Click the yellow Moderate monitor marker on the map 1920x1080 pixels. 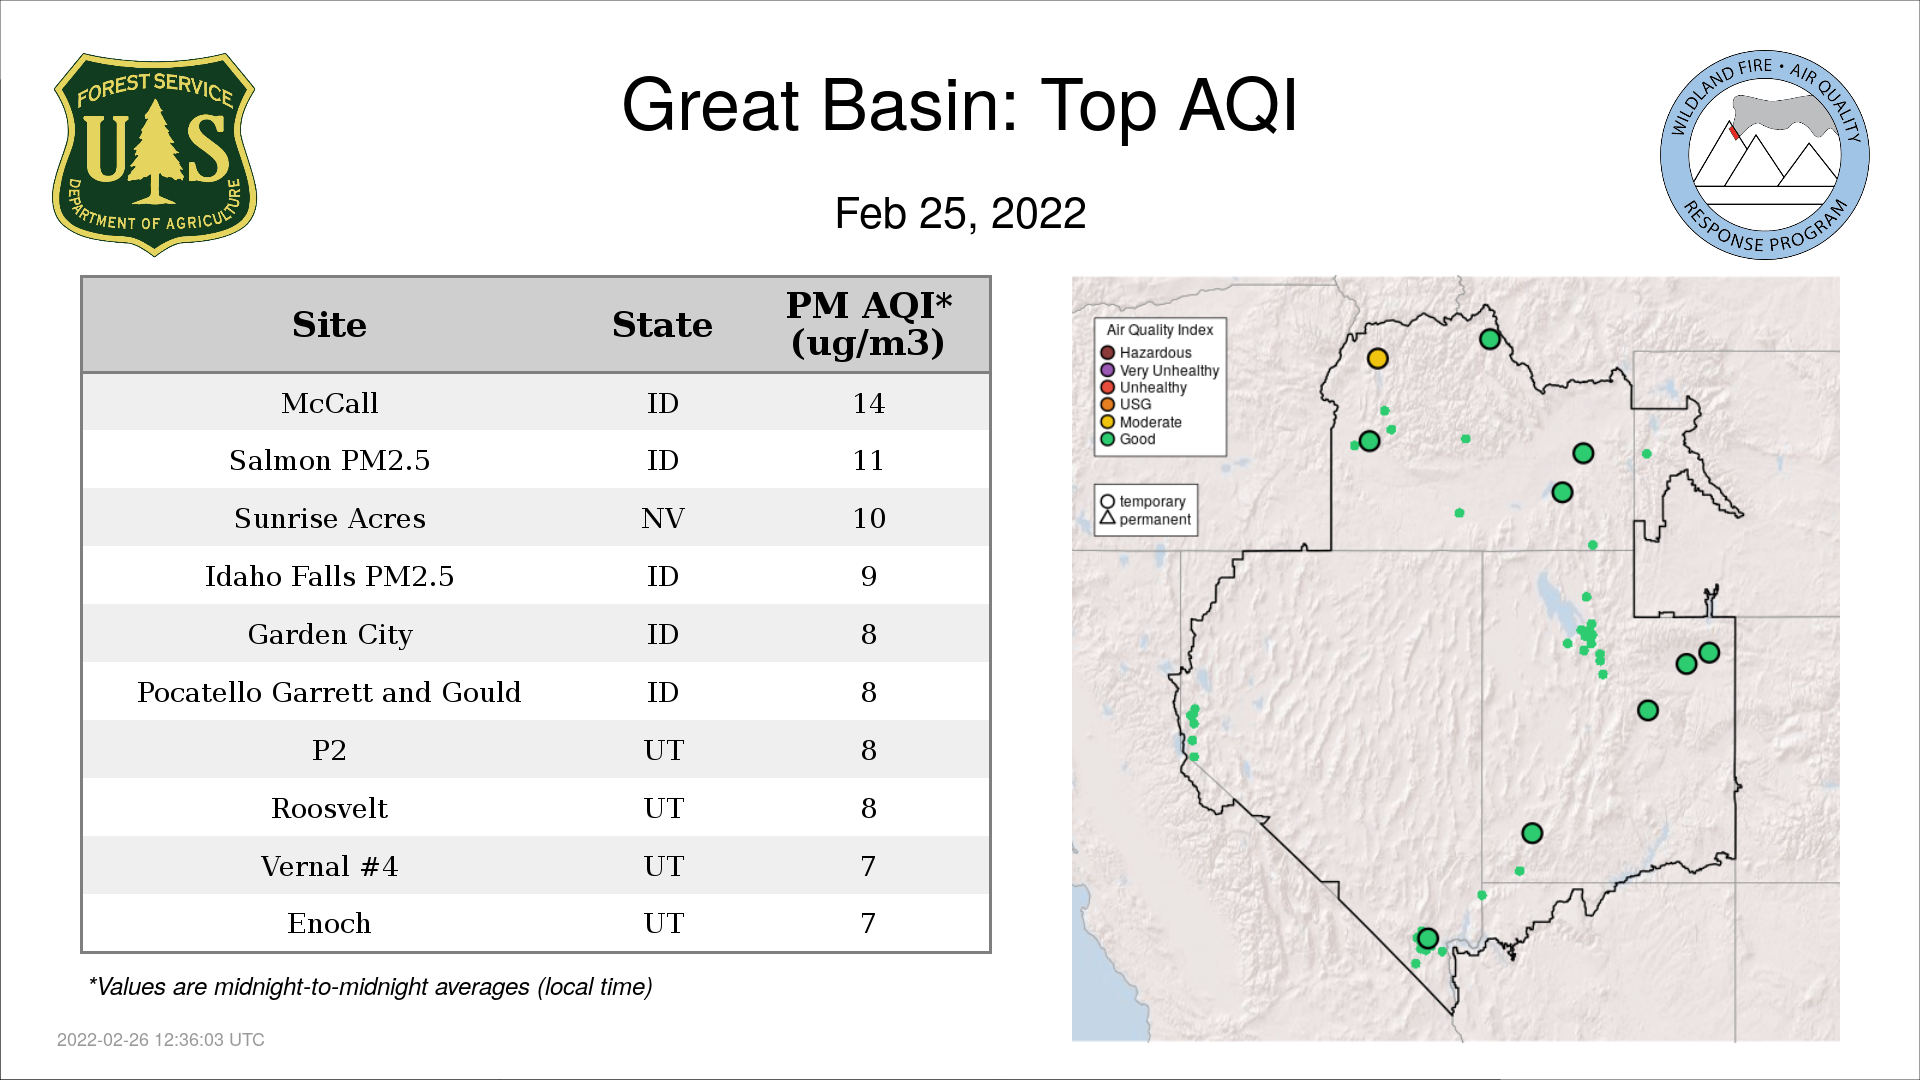point(1377,358)
